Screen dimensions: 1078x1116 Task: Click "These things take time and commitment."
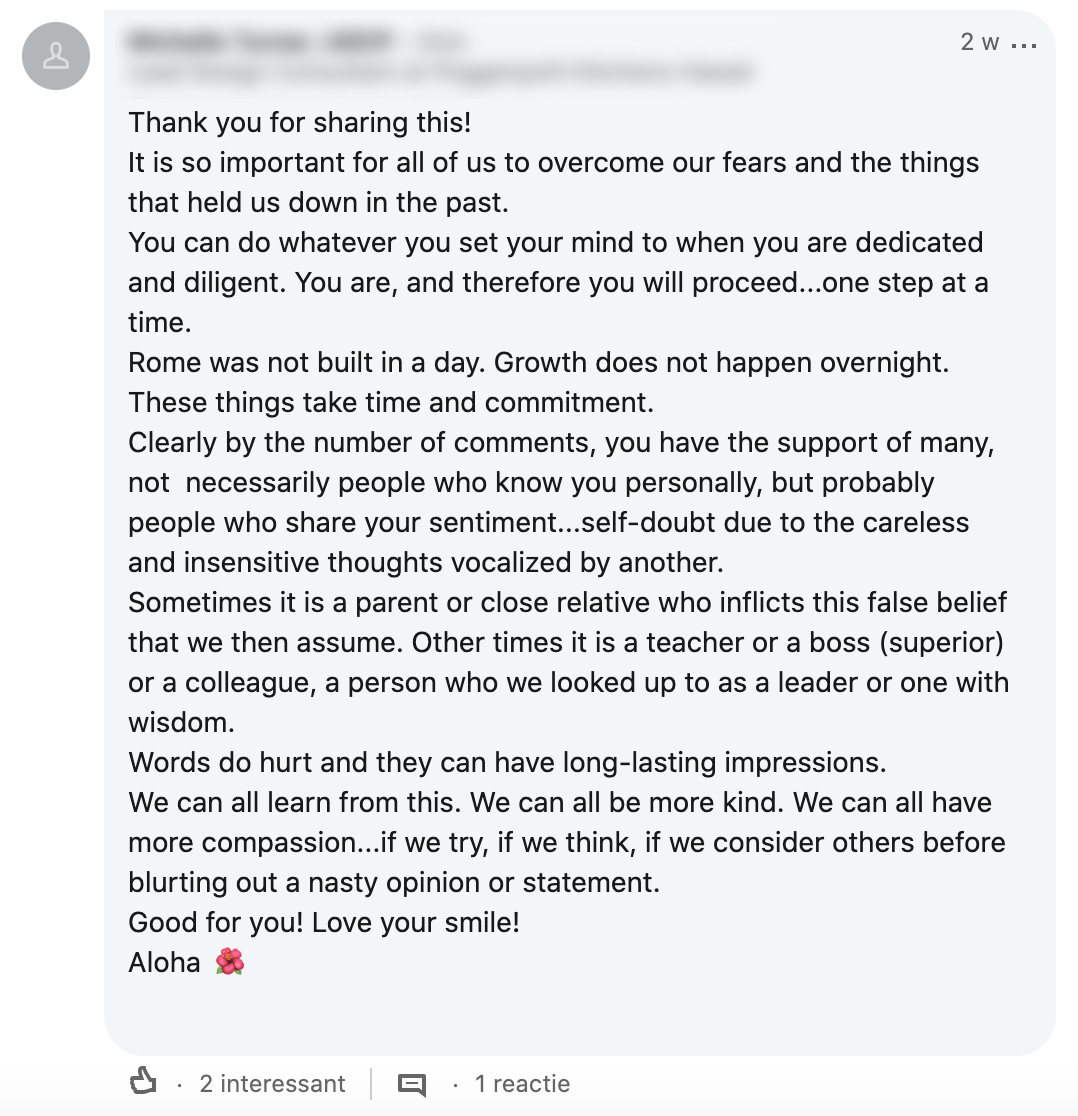point(390,403)
